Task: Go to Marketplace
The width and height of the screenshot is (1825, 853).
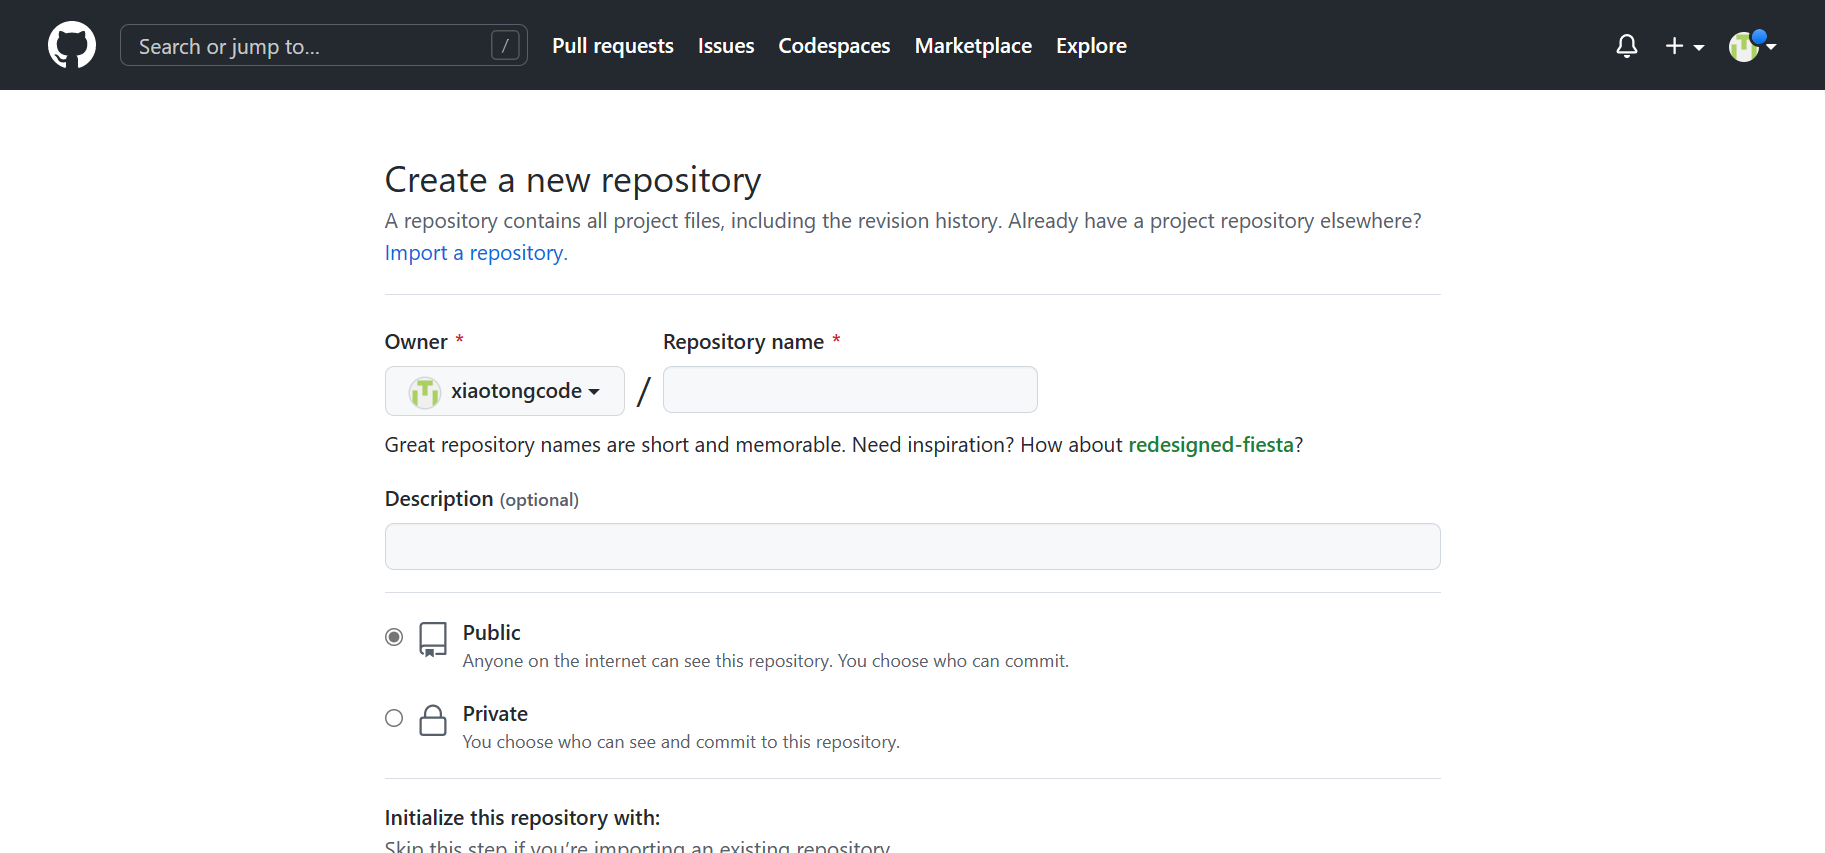Action: point(973,46)
